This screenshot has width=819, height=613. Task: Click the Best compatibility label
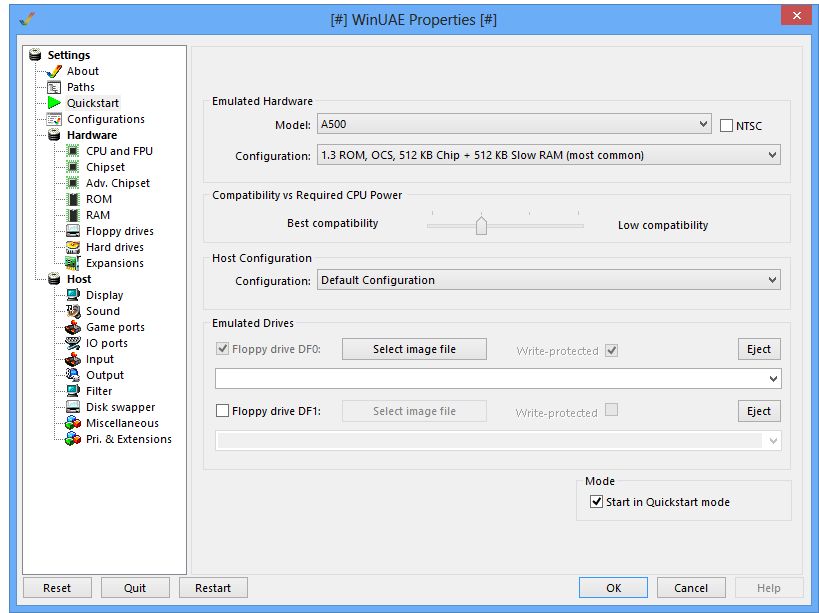pos(332,223)
